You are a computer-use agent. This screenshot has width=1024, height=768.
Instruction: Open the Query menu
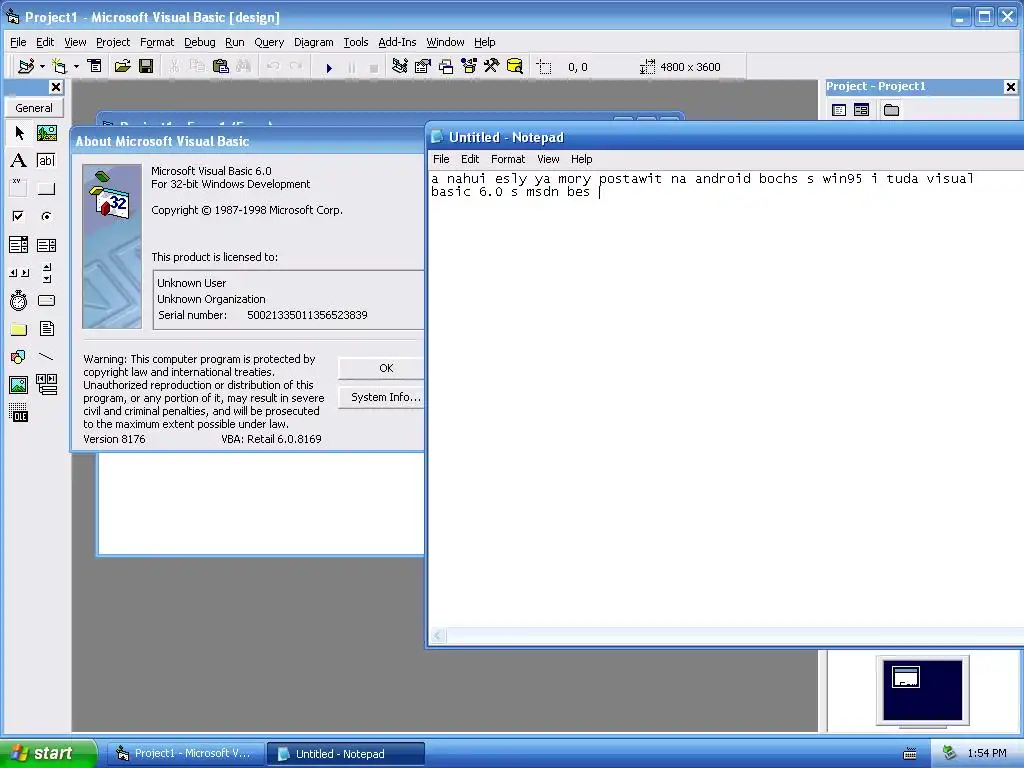tap(269, 42)
